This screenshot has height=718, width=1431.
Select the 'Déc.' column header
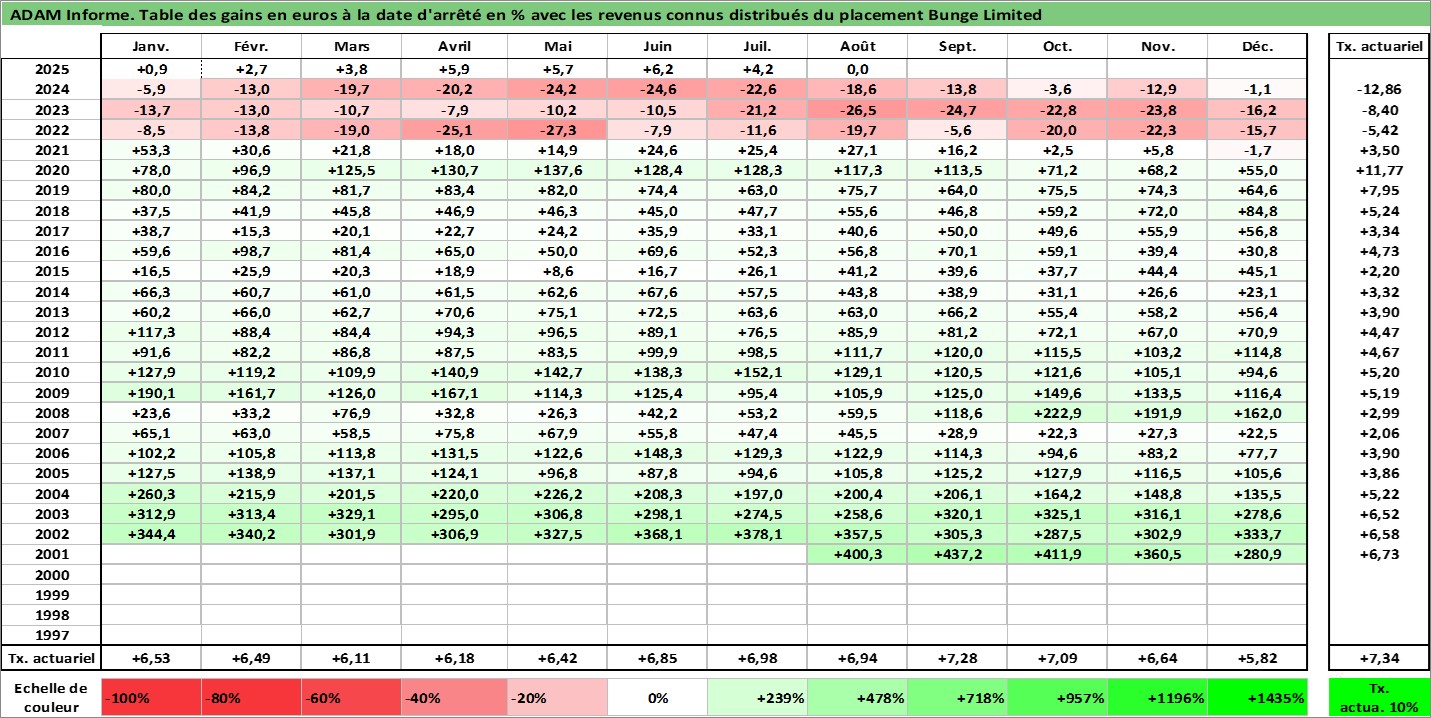pos(1257,47)
